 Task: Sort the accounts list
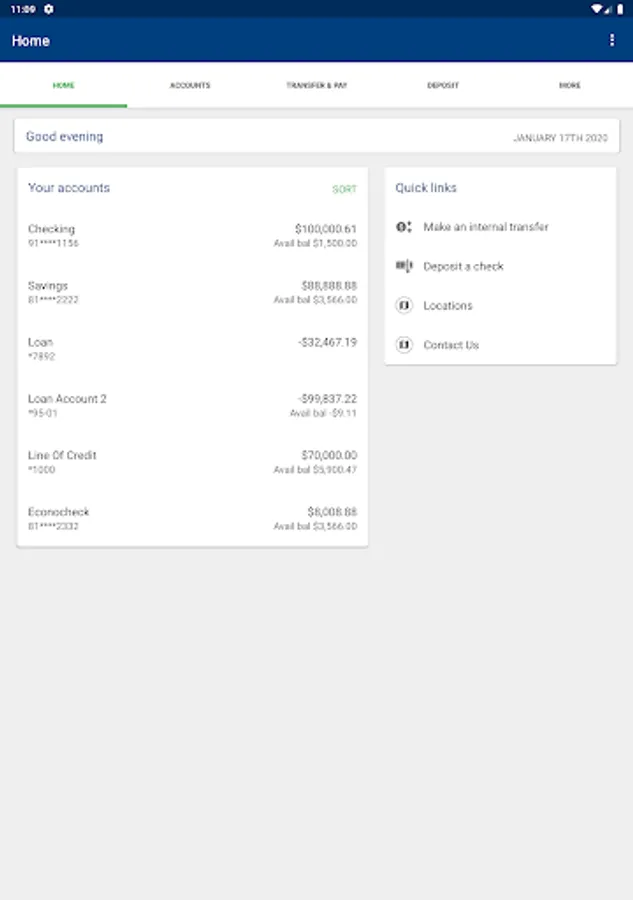click(344, 189)
